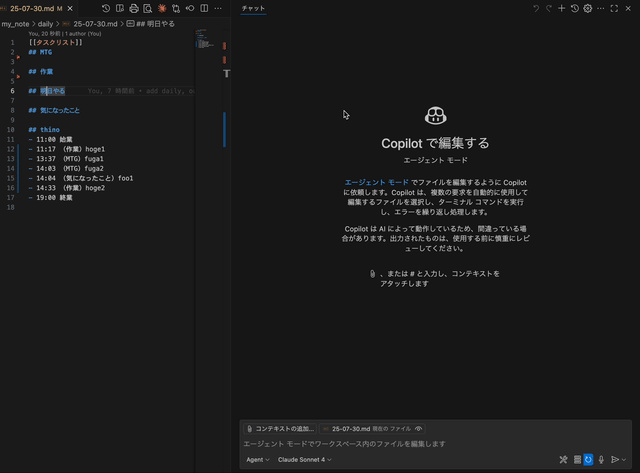Image resolution: width=640 pixels, height=473 pixels.
Task: Click the stacked layers icon in chat input
Action: (x=577, y=460)
